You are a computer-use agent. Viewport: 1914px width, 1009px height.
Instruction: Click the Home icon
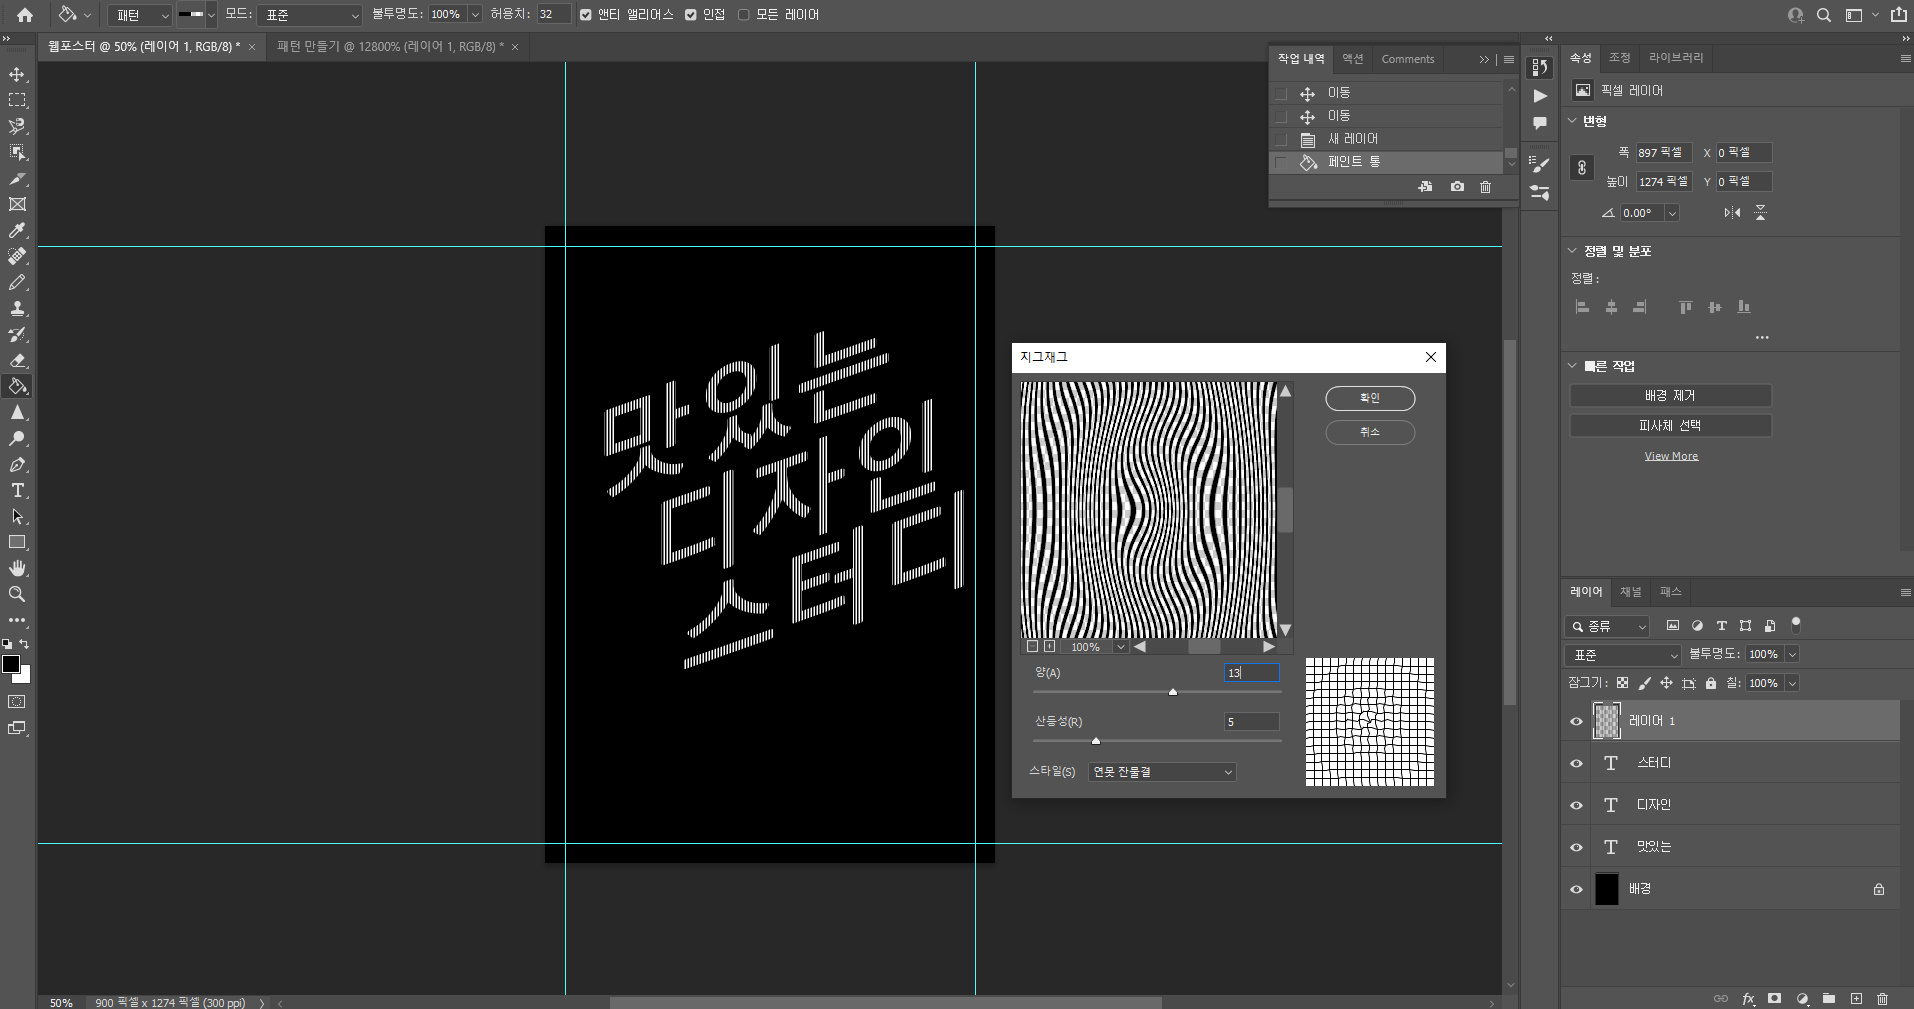click(x=25, y=15)
